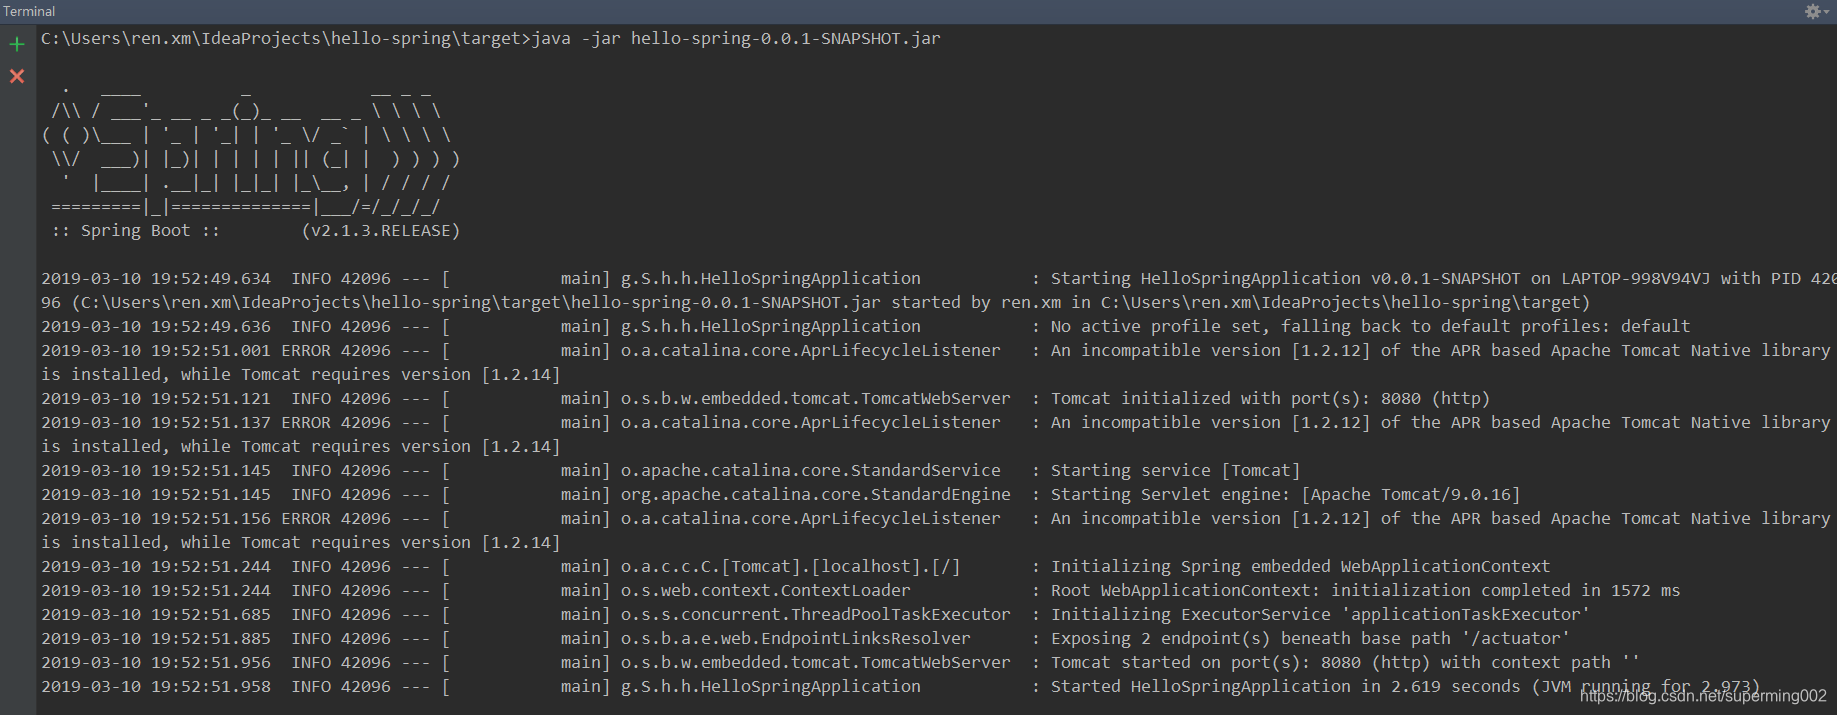Click 'Initializing Spring embedded WebApplicationContext' message
Screen dimensions: 1837x715
(1300, 567)
